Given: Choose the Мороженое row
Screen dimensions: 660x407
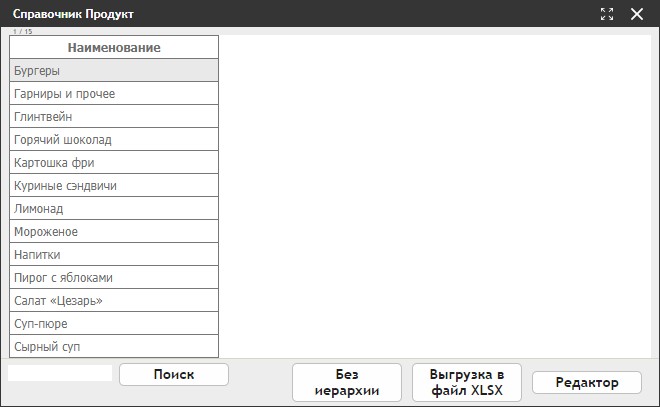Looking at the screenshot, I should coord(114,231).
